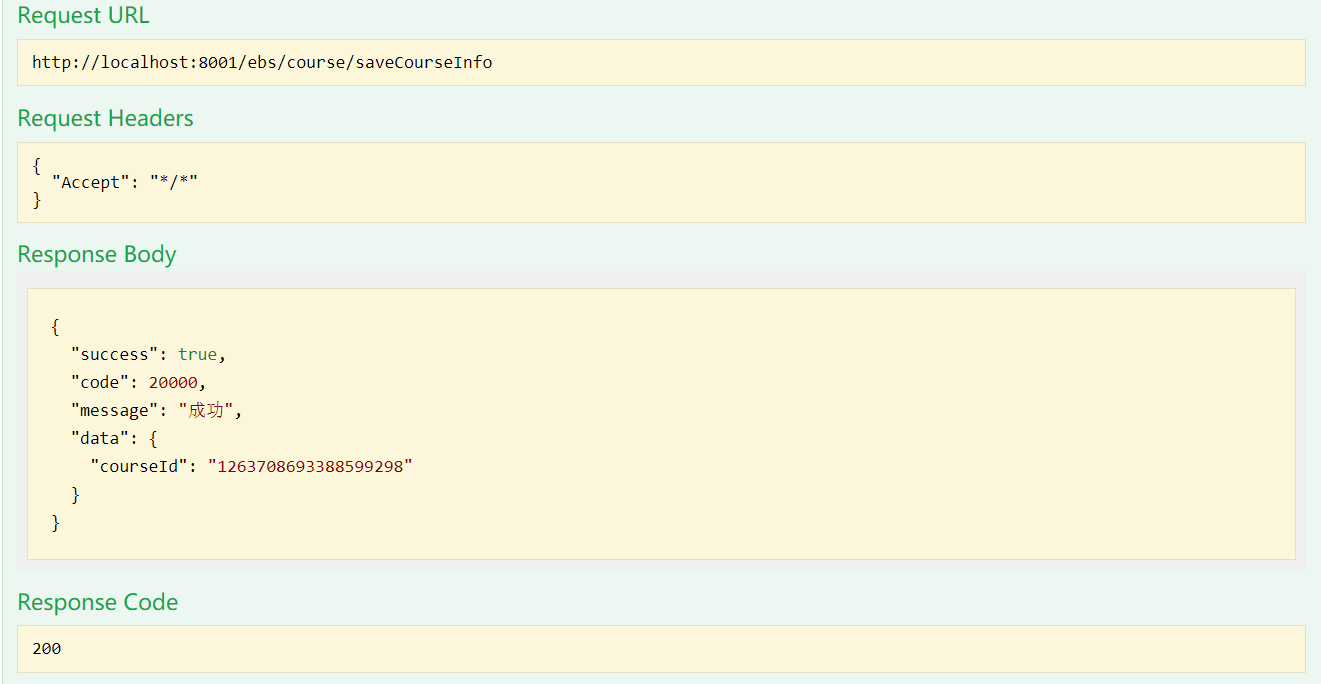Click the true value in response body
This screenshot has width=1321, height=684.
(197, 354)
